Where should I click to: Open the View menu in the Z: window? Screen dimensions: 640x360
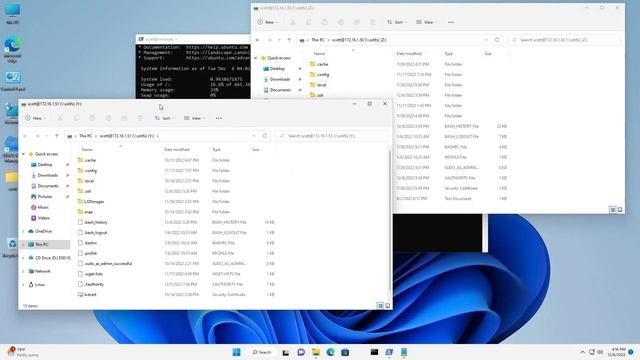pyautogui.click(x=426, y=22)
